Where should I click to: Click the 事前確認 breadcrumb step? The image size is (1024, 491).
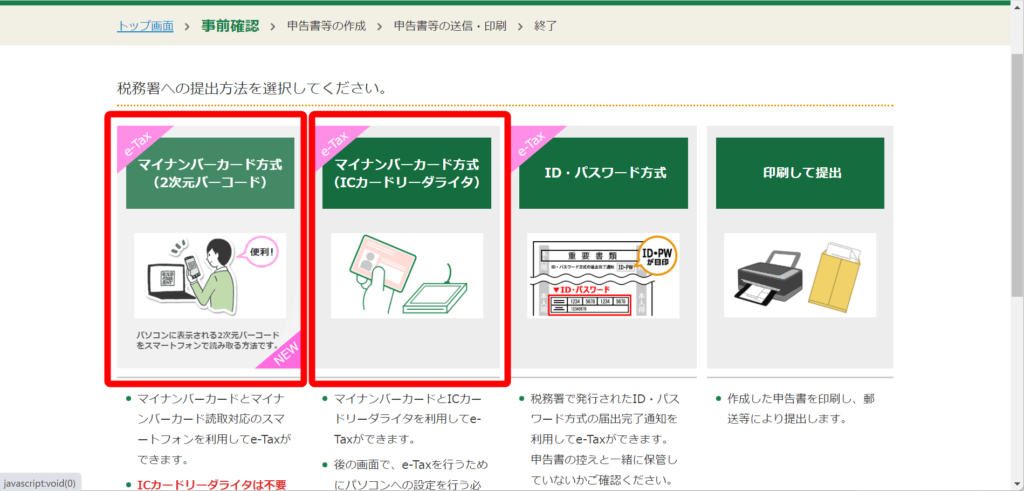pos(230,26)
